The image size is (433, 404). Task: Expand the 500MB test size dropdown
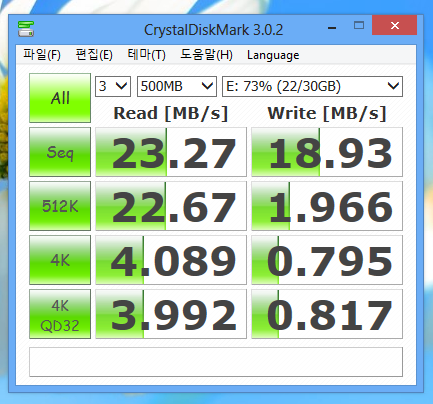177,87
